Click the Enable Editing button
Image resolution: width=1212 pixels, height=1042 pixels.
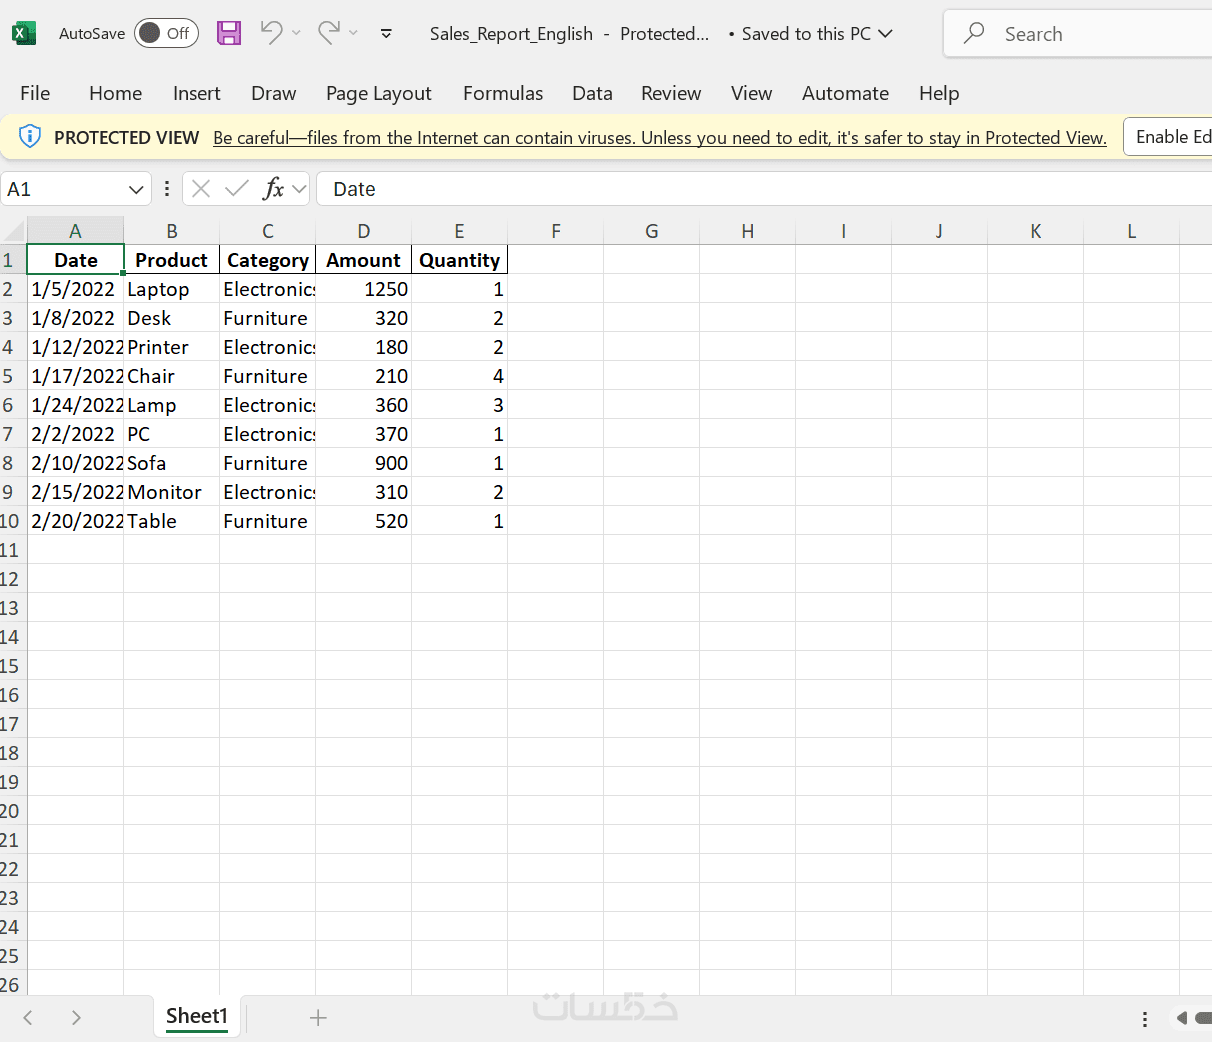(x=1168, y=137)
